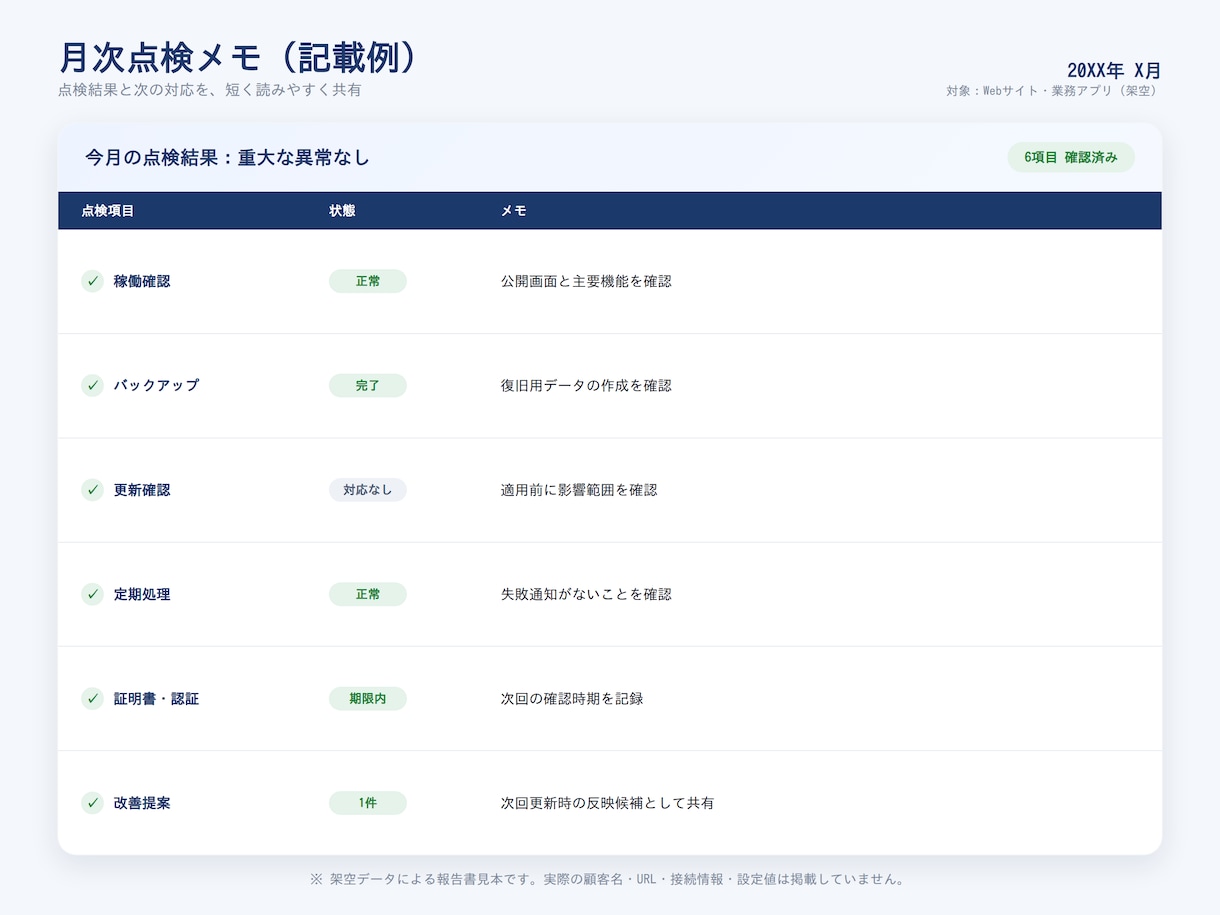Click the 対応なし status badge for 更新確認
This screenshot has height=915, width=1220.
click(x=368, y=490)
